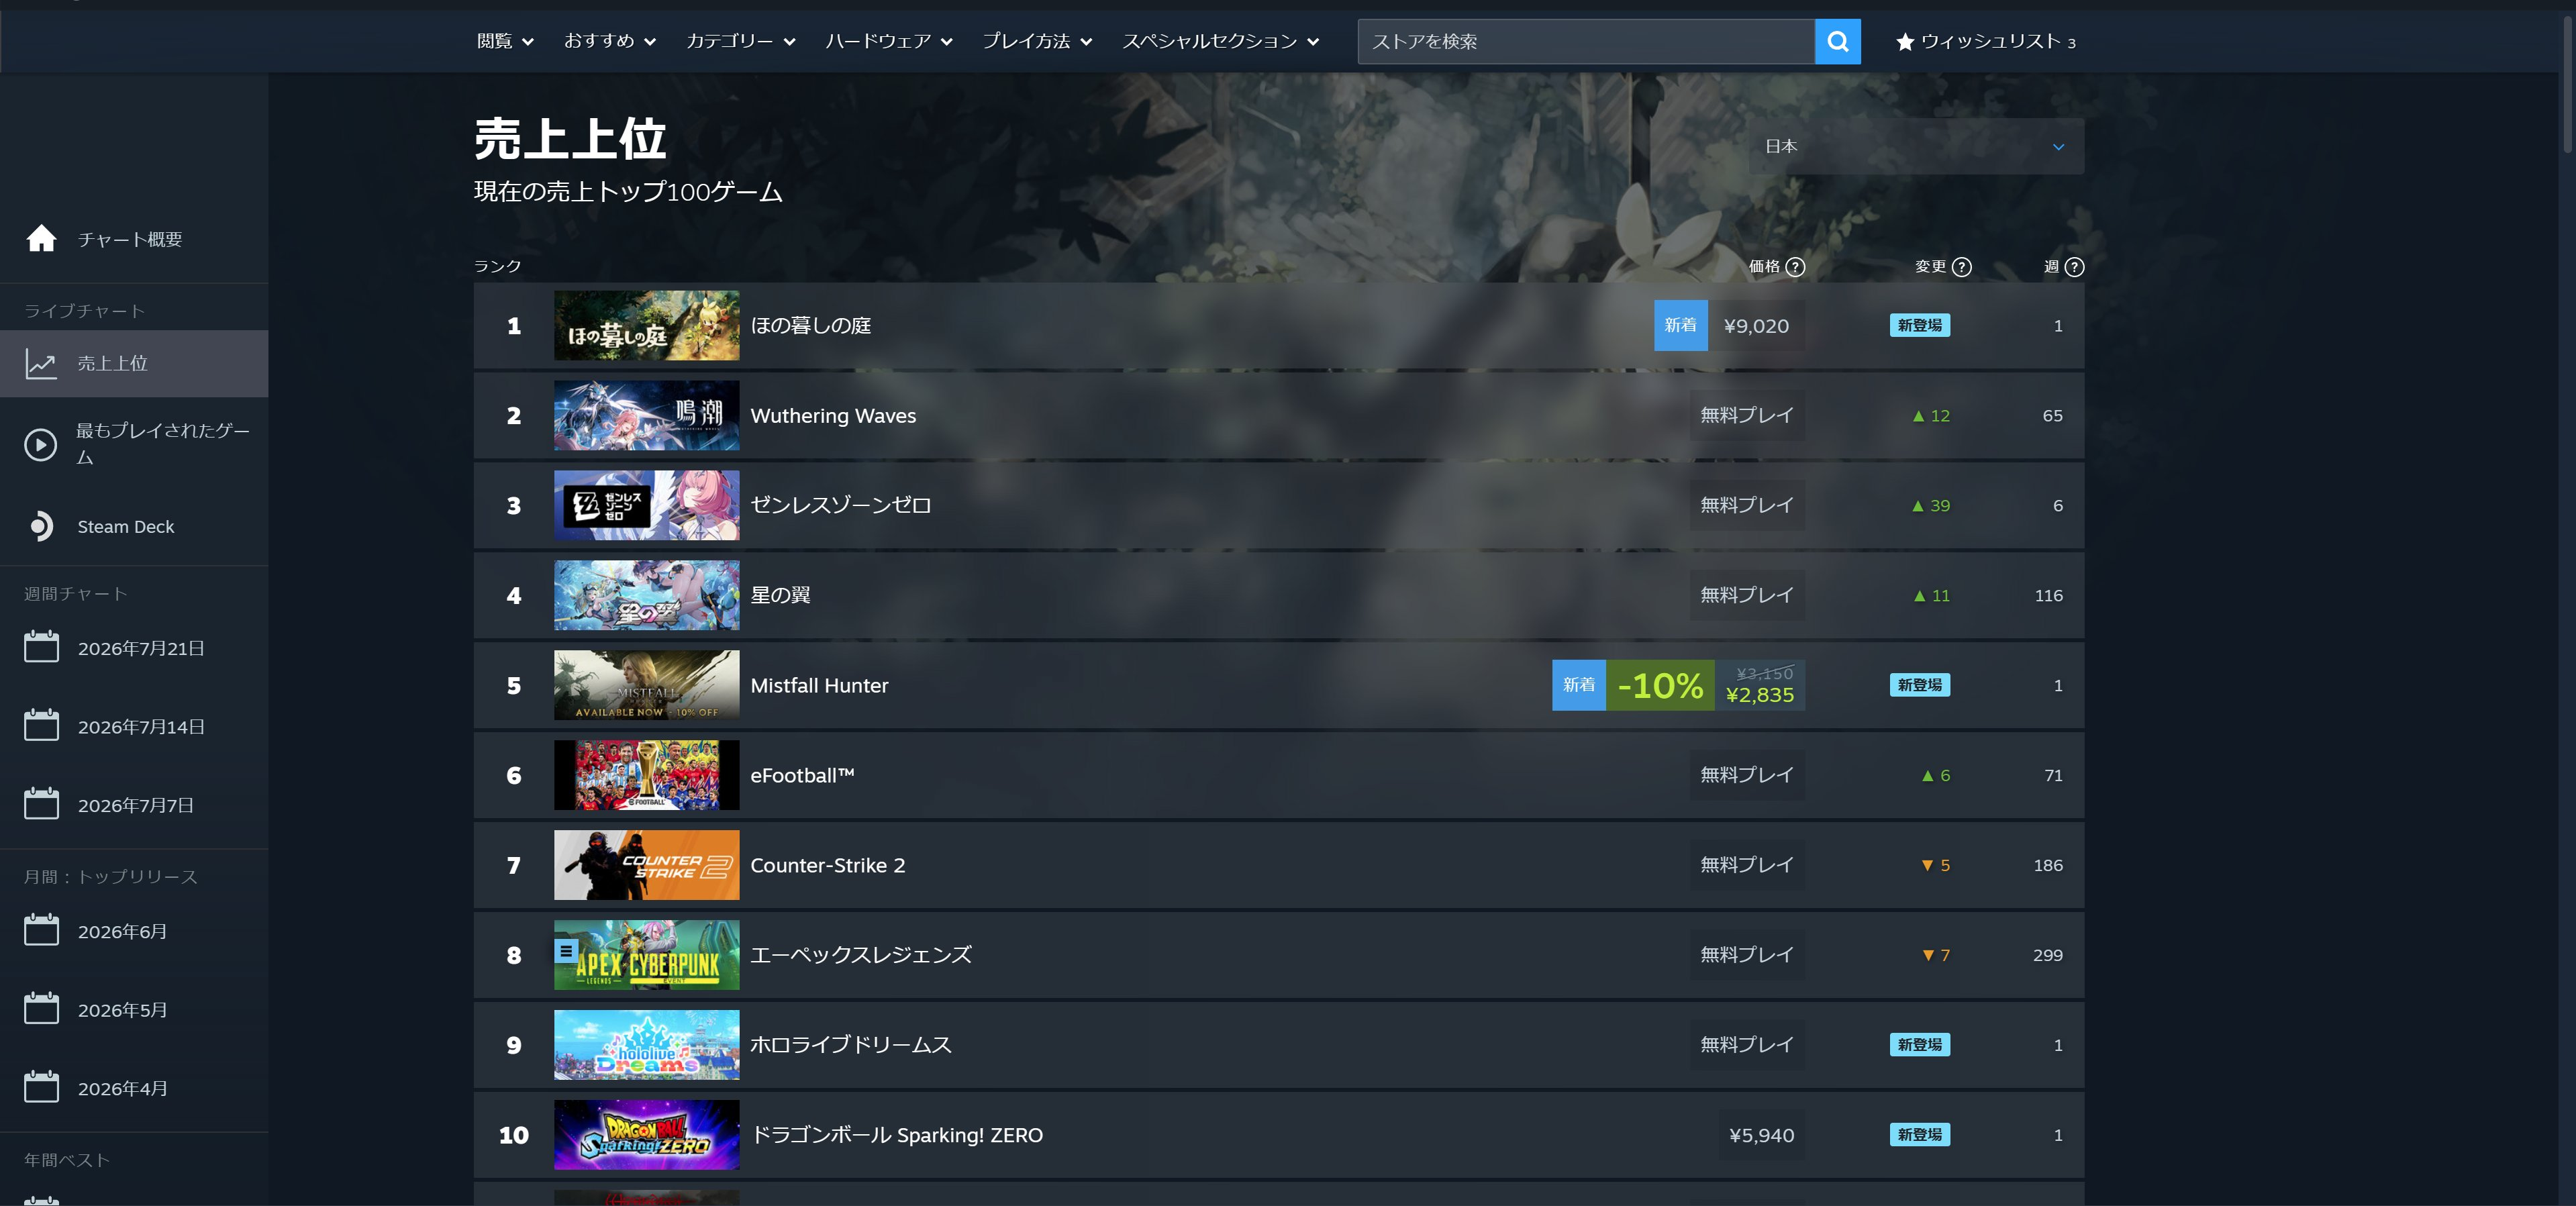Open Mistfall Hunter game title
This screenshot has height=1206, width=2576.
tap(819, 685)
